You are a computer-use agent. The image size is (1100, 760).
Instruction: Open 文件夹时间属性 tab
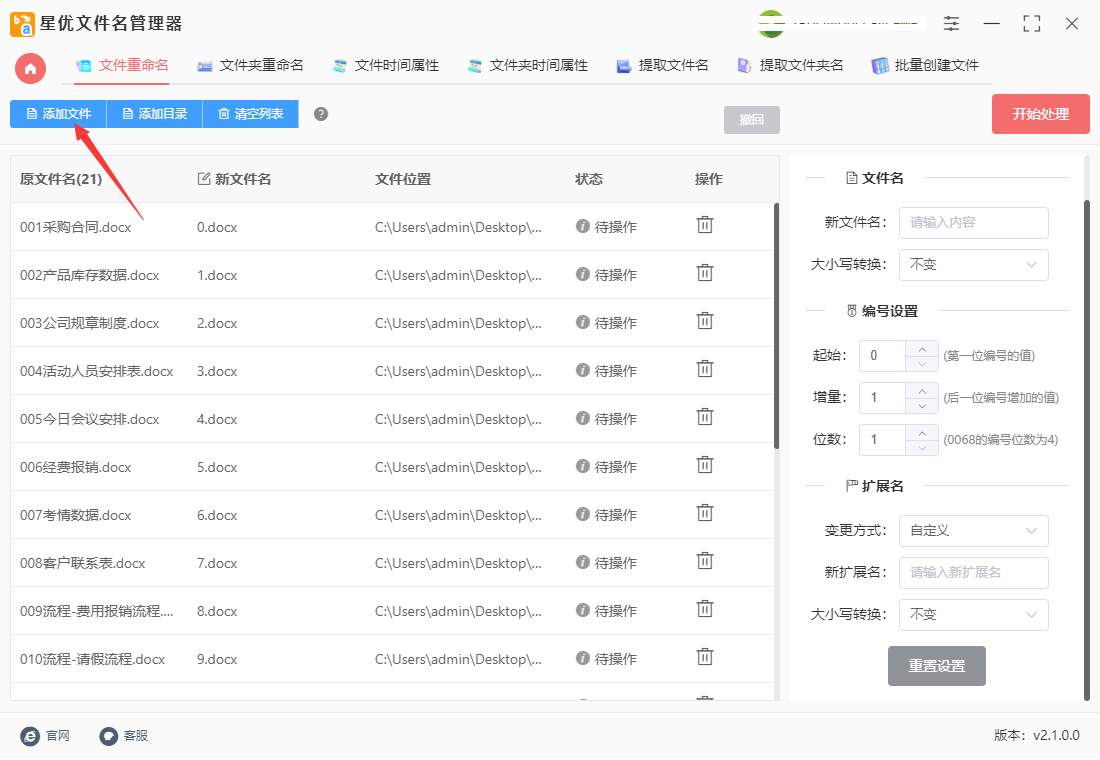pos(528,66)
